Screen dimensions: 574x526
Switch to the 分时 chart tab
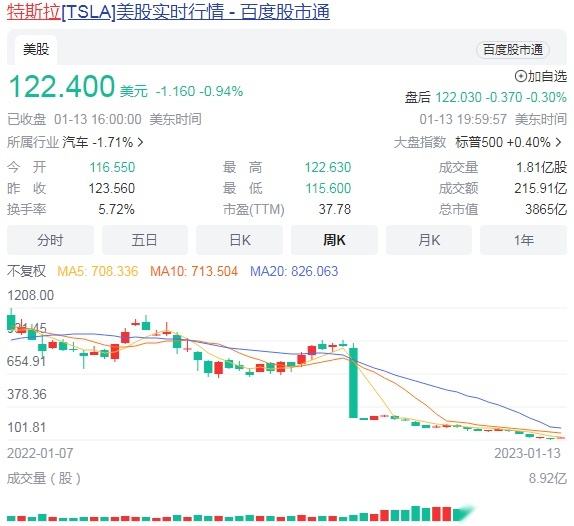coord(50,240)
